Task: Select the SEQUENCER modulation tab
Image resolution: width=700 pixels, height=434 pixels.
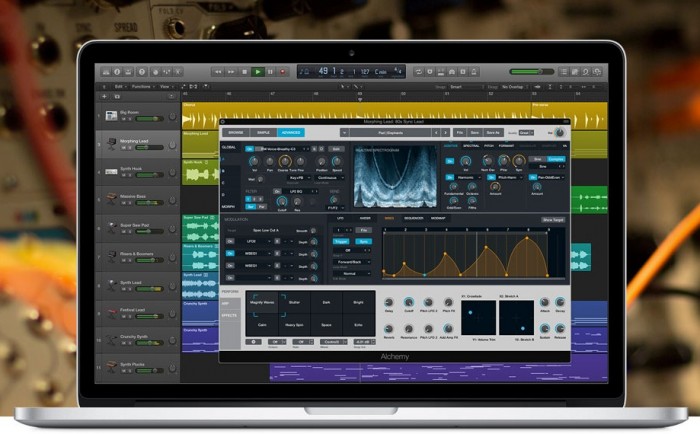Action: (413, 218)
